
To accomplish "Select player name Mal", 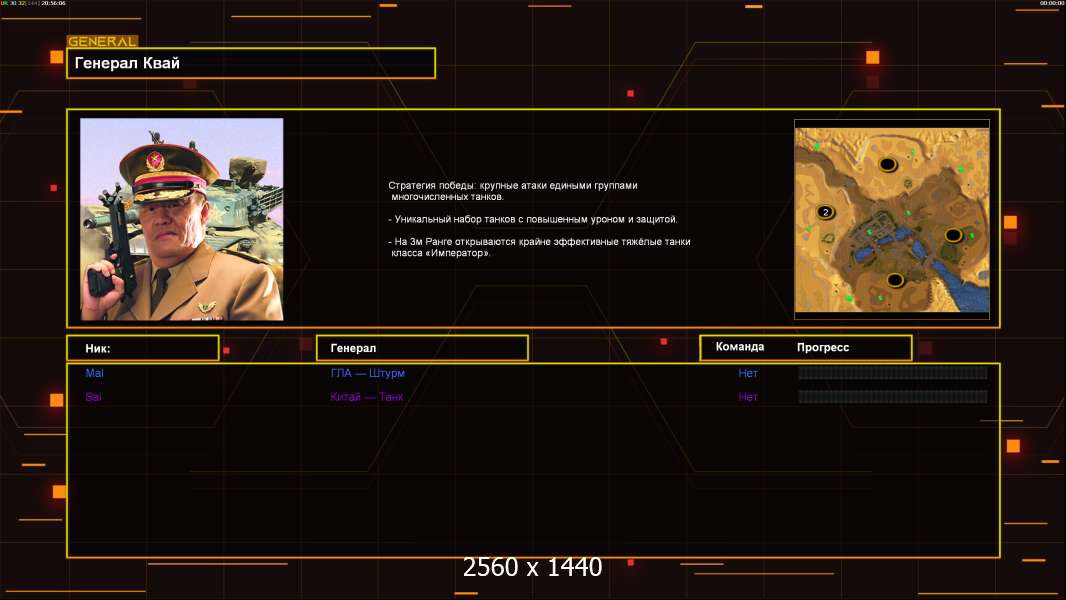I will pyautogui.click(x=94, y=373).
